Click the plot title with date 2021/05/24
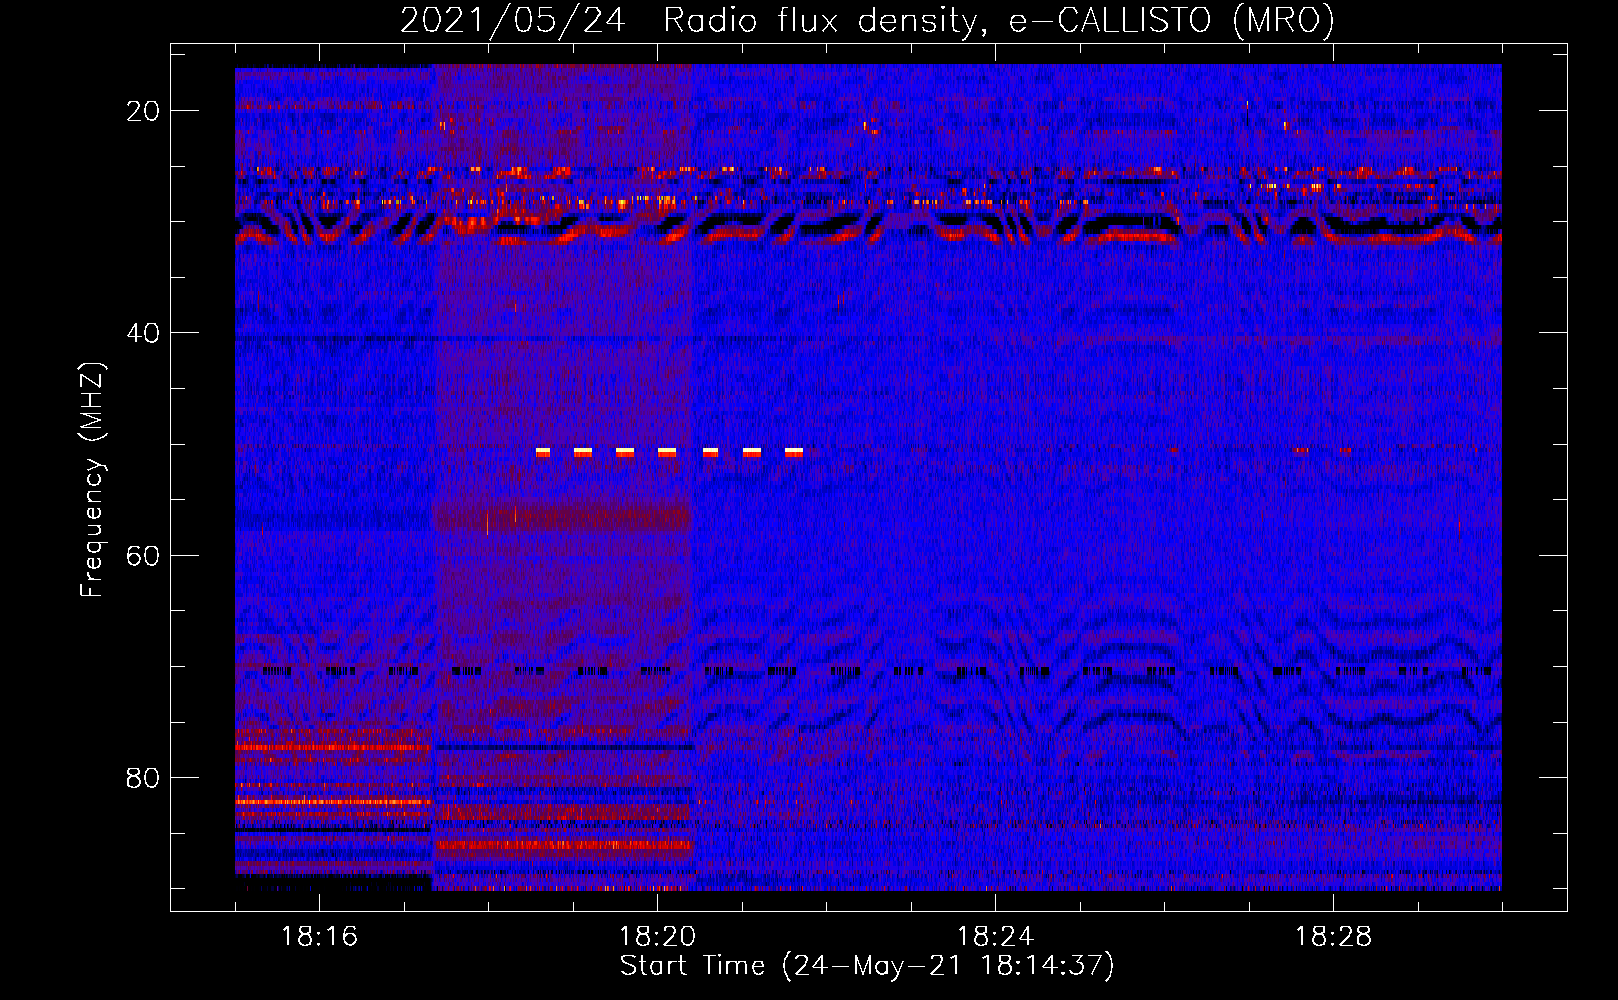 click(x=867, y=20)
